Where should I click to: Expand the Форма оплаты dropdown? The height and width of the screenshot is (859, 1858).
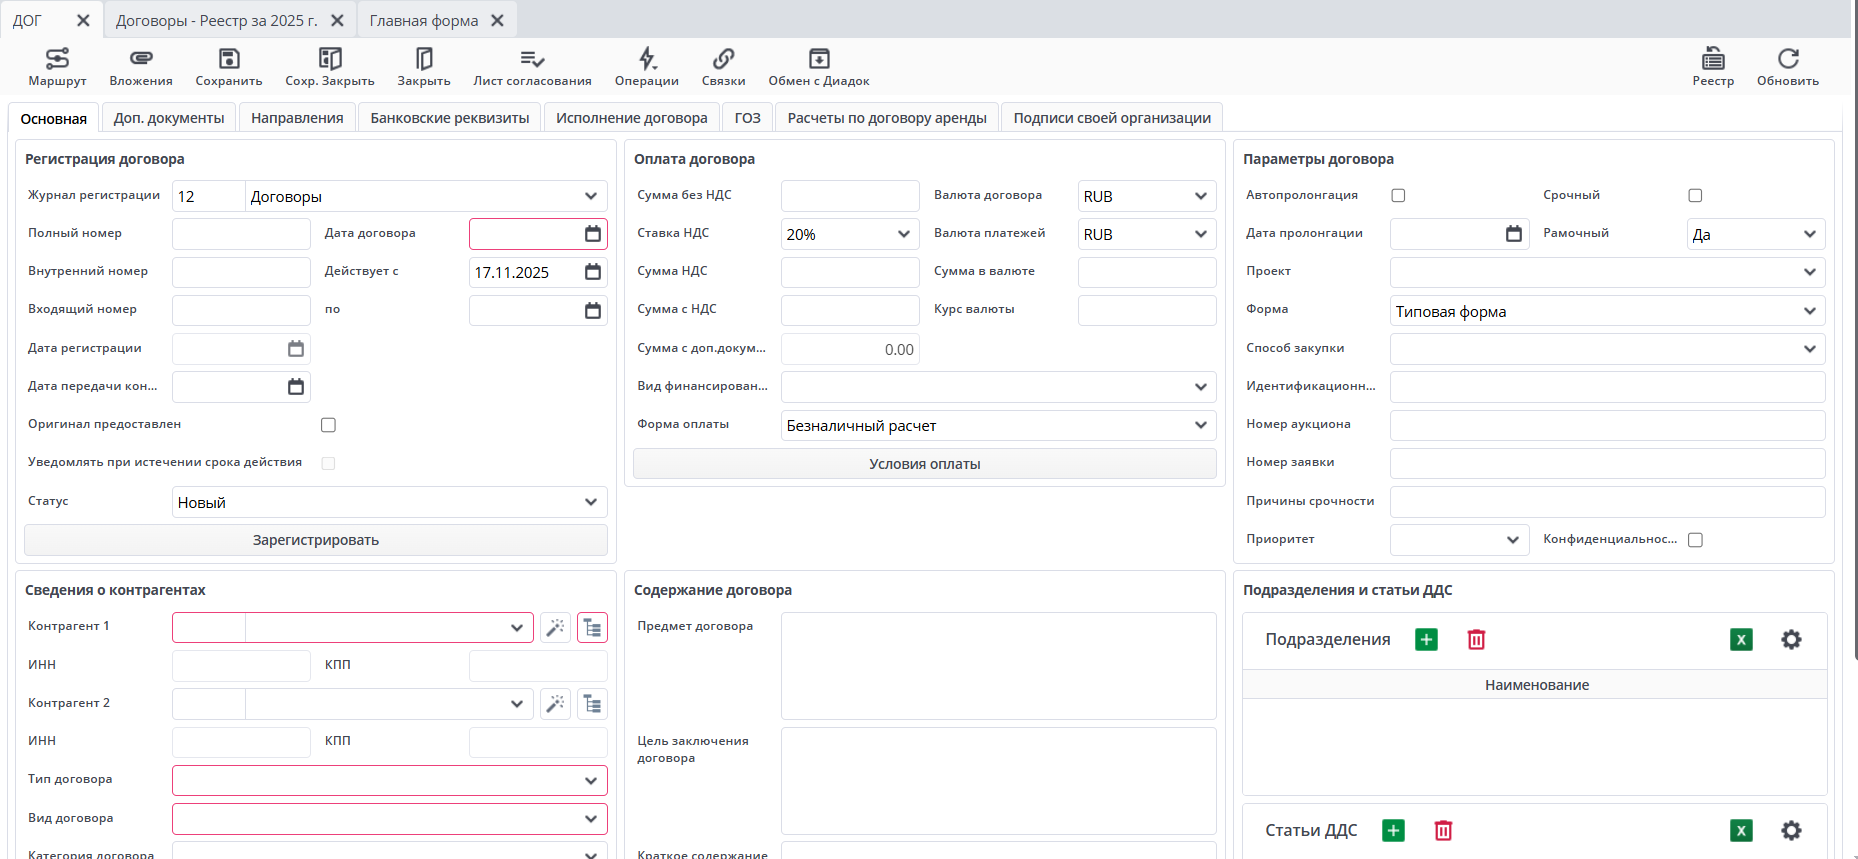pos(1200,425)
